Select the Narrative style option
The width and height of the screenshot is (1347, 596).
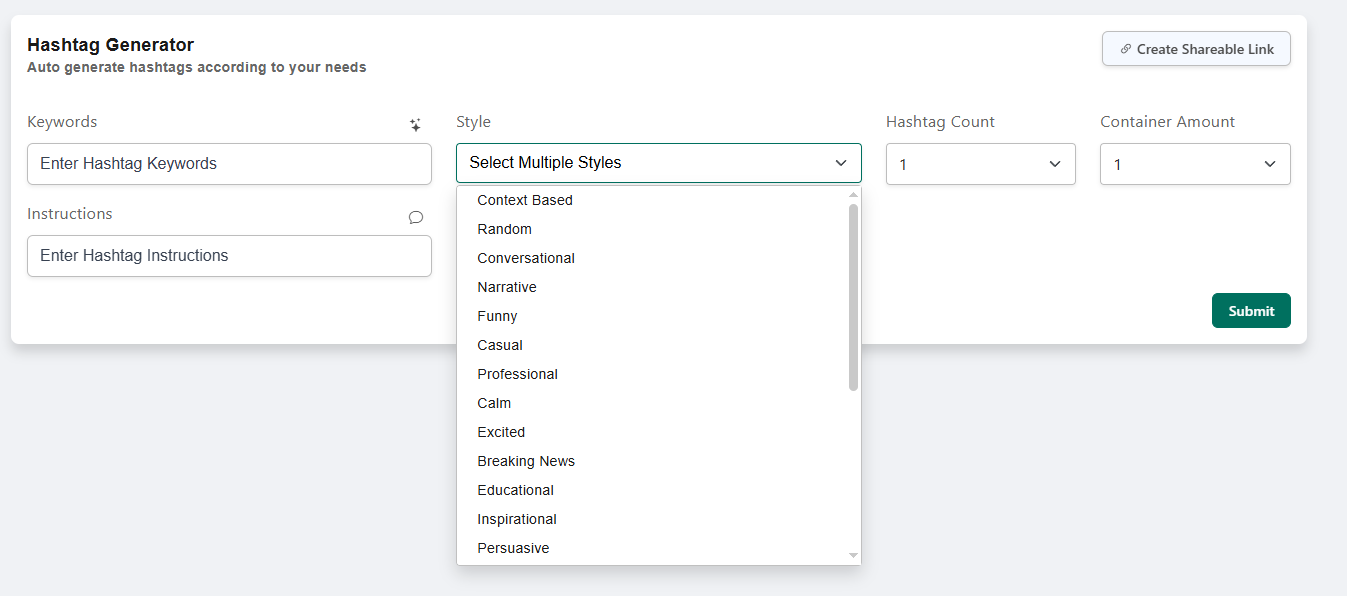click(507, 287)
